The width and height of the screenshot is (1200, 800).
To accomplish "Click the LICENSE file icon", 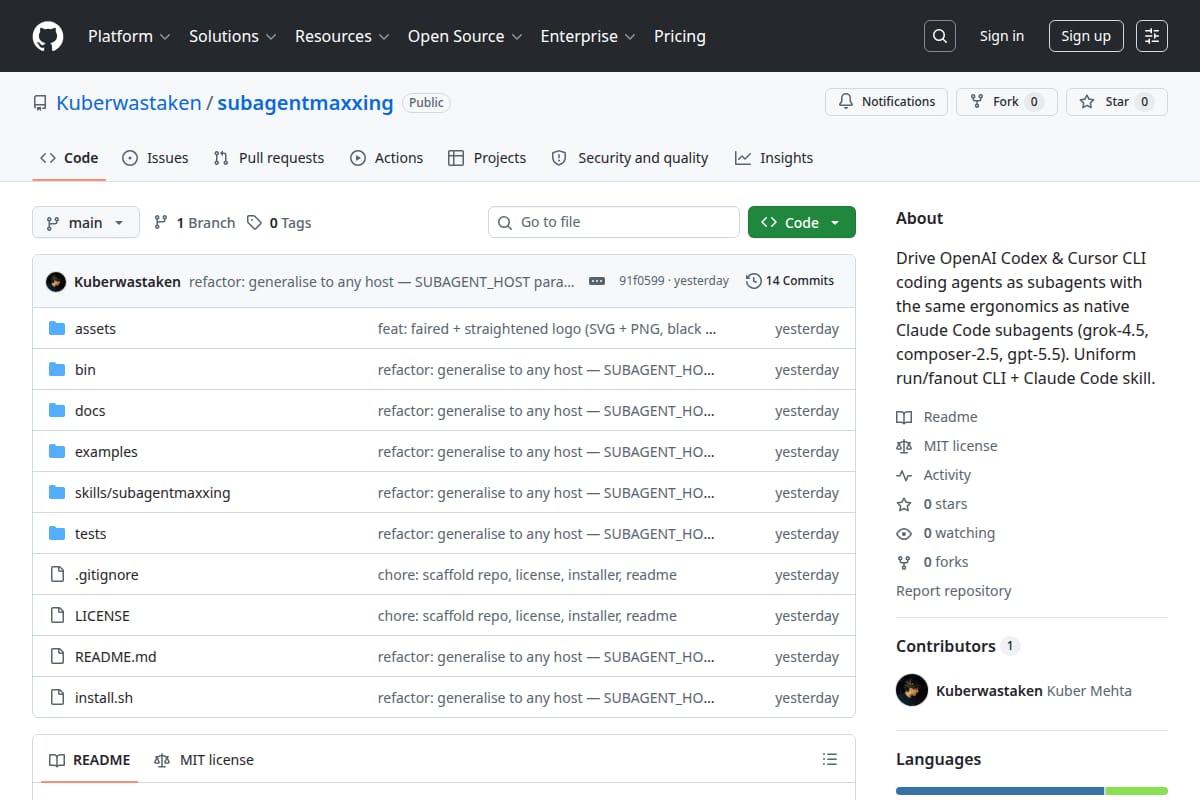I will coord(57,616).
